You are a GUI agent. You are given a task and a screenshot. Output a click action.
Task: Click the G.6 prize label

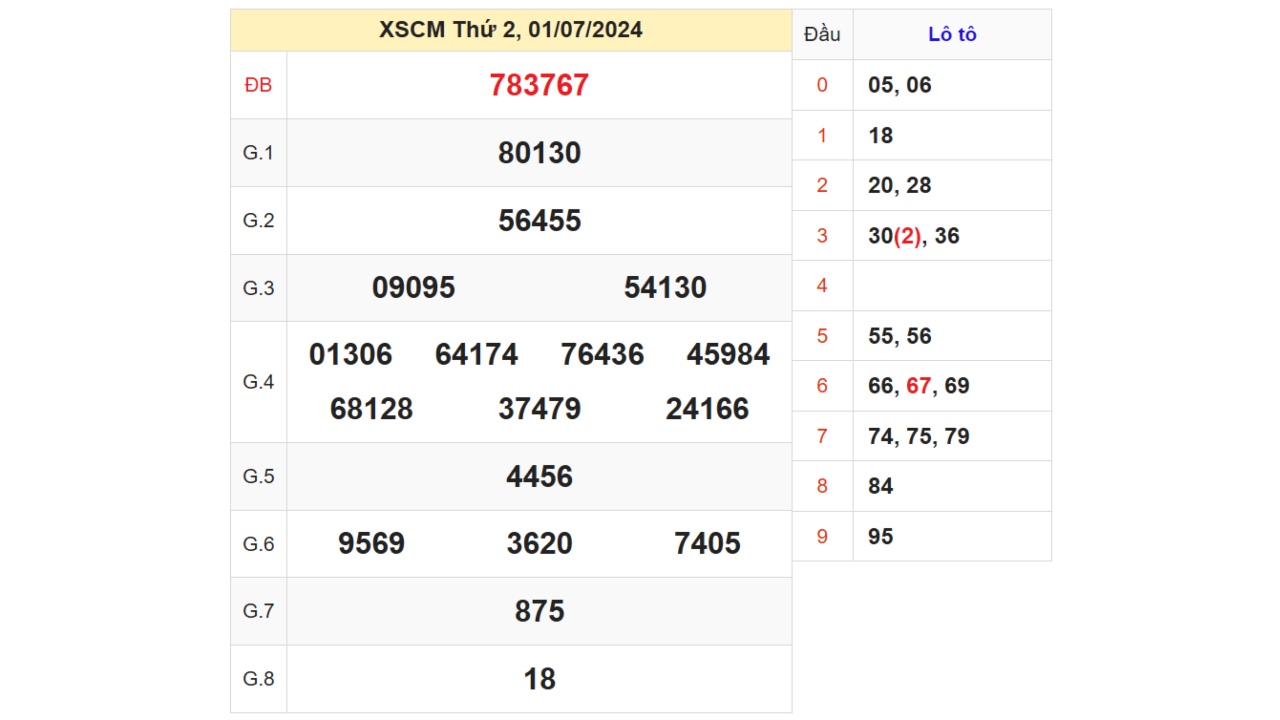[x=258, y=544]
